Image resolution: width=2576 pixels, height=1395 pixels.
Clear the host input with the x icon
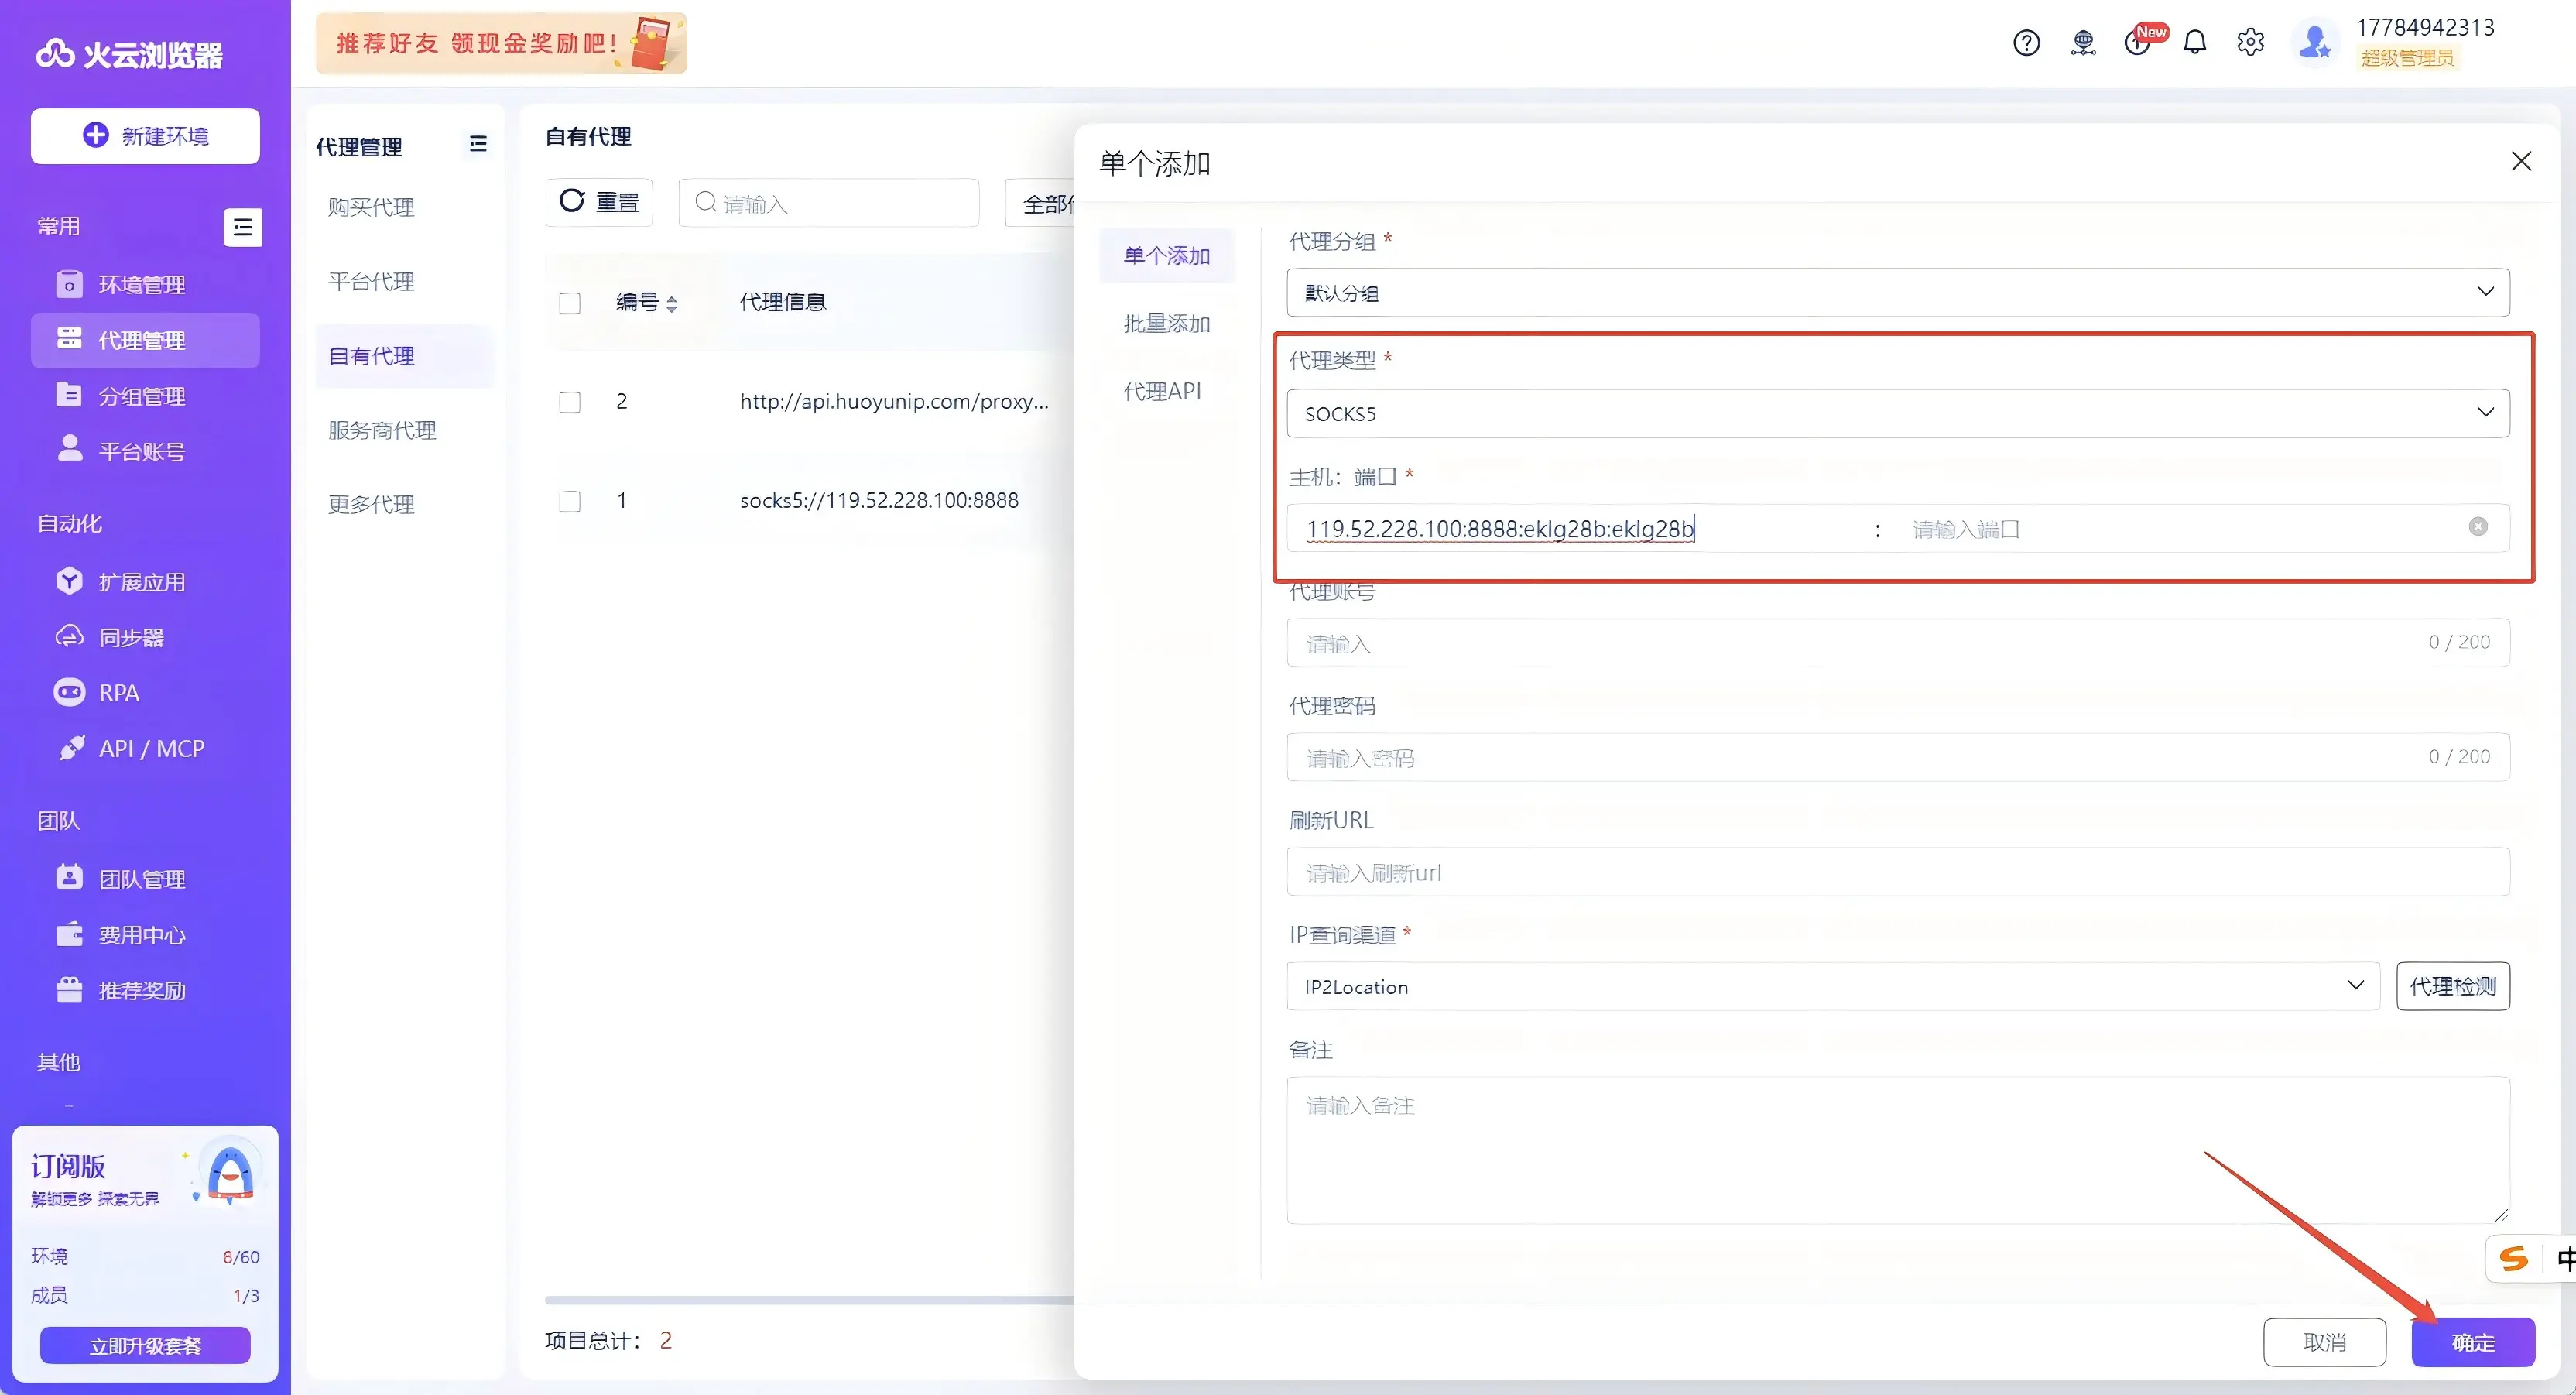click(2478, 527)
